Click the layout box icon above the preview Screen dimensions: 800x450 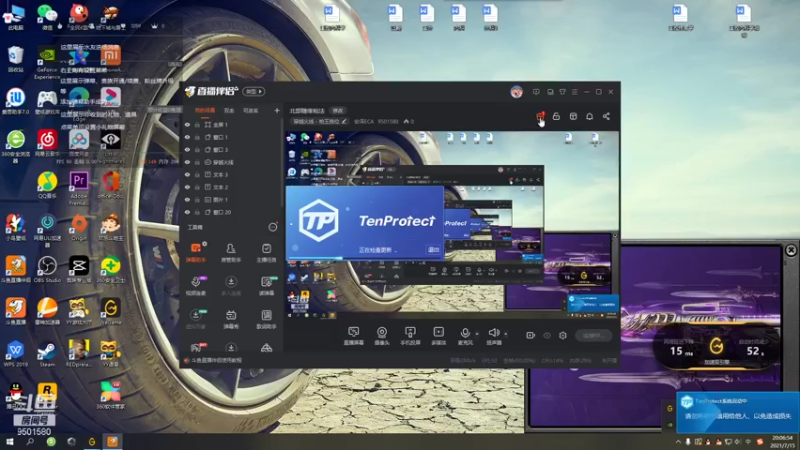573,116
